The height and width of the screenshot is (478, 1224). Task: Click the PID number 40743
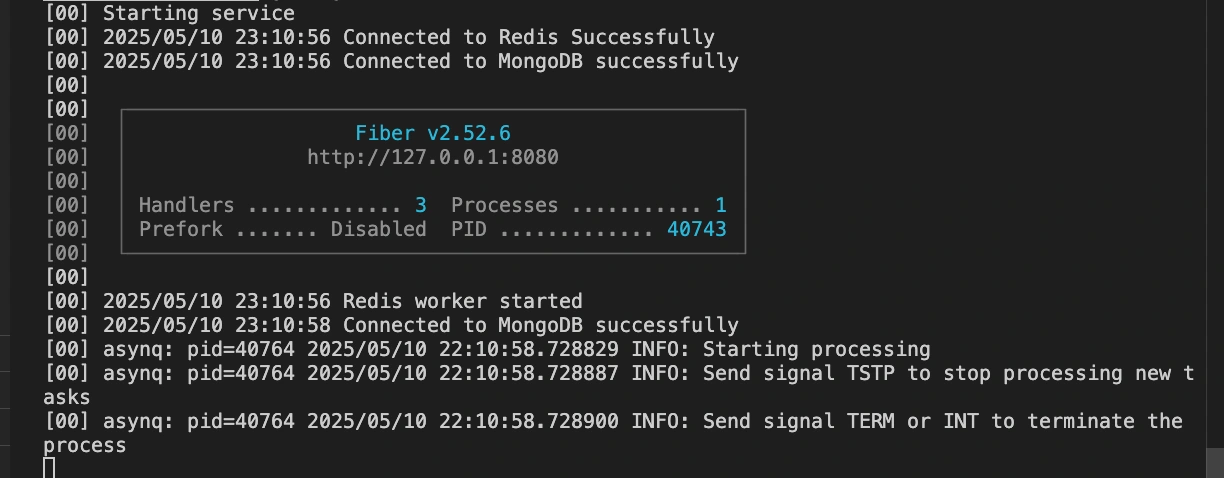coord(696,229)
